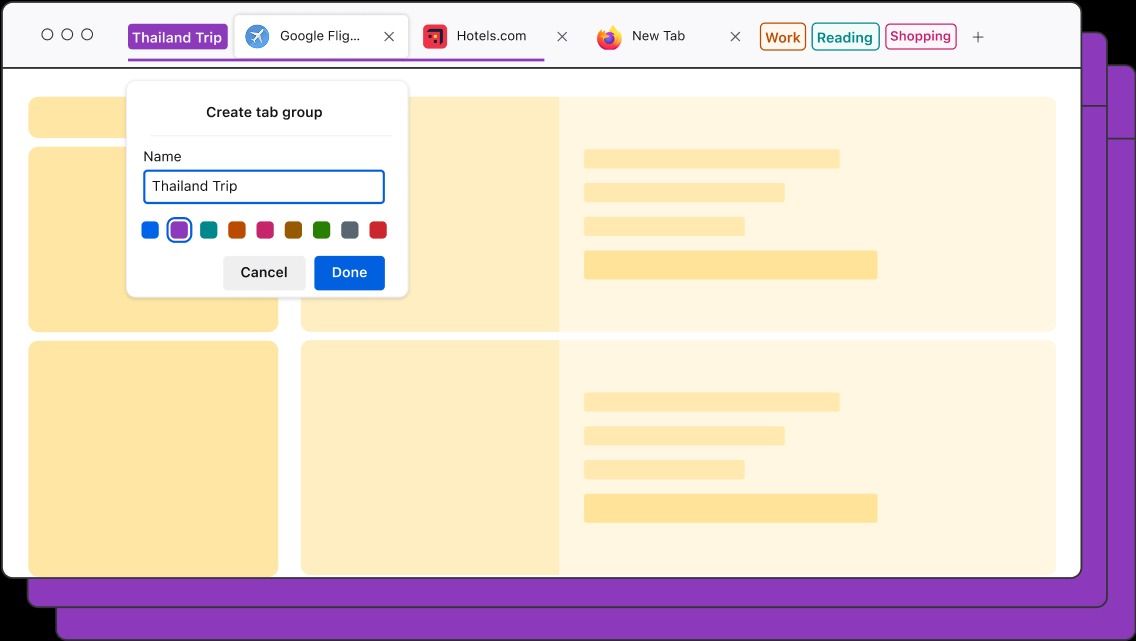1136x641 pixels.
Task: Choose the red group color swatch
Action: click(x=378, y=230)
